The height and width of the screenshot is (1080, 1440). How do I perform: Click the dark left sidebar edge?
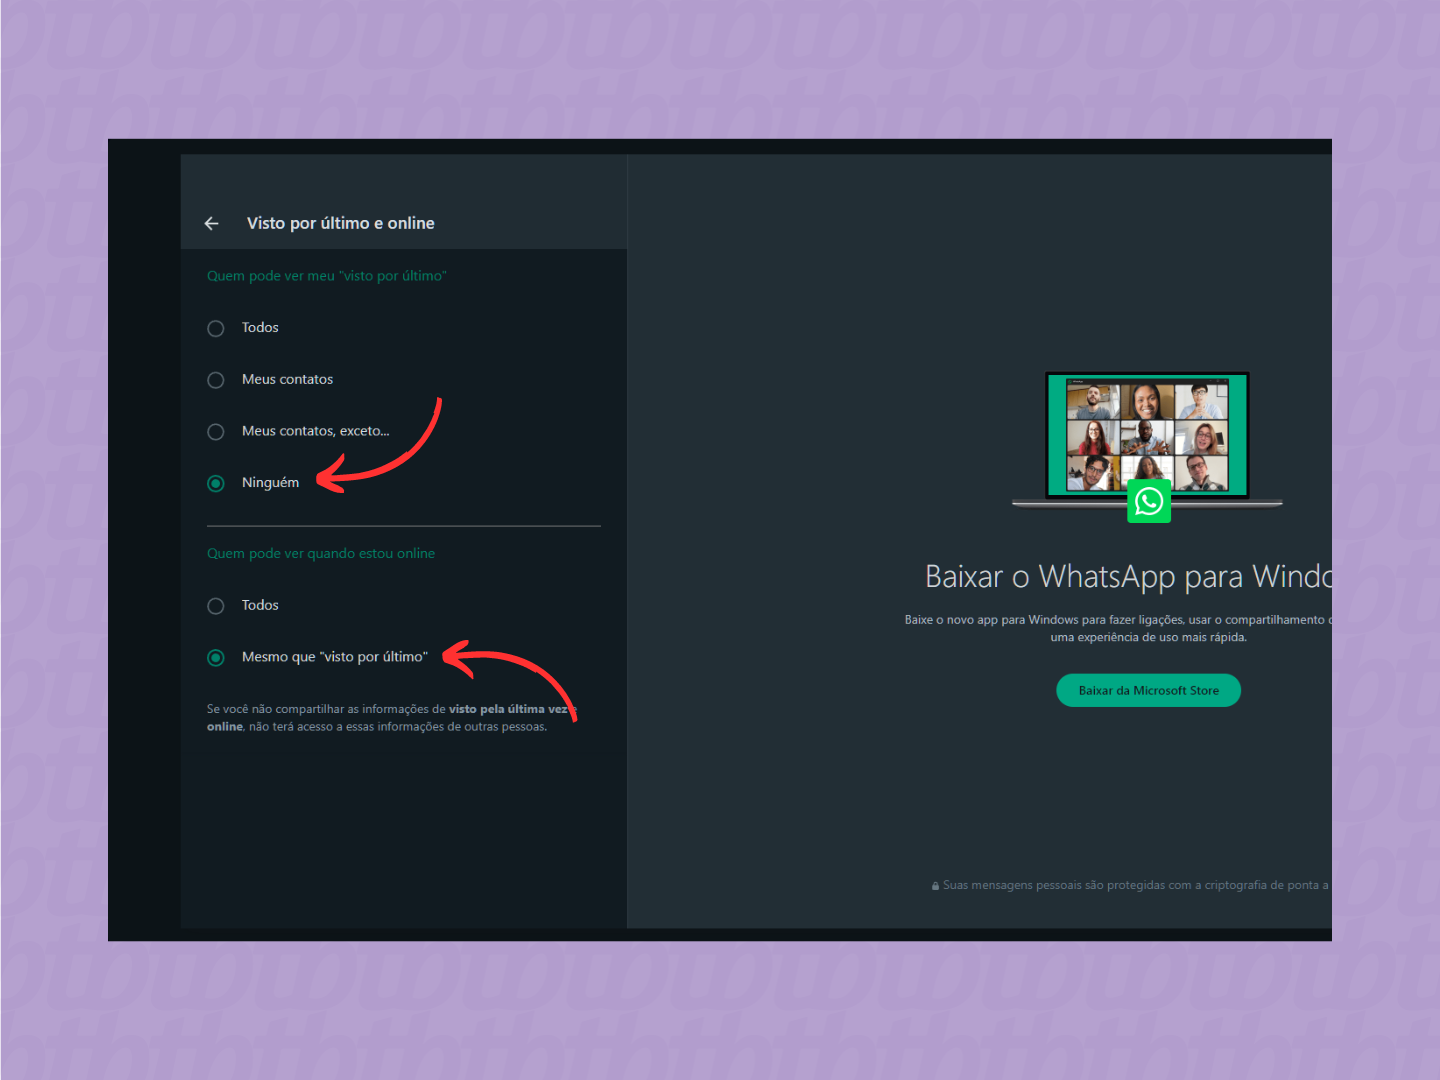click(143, 540)
